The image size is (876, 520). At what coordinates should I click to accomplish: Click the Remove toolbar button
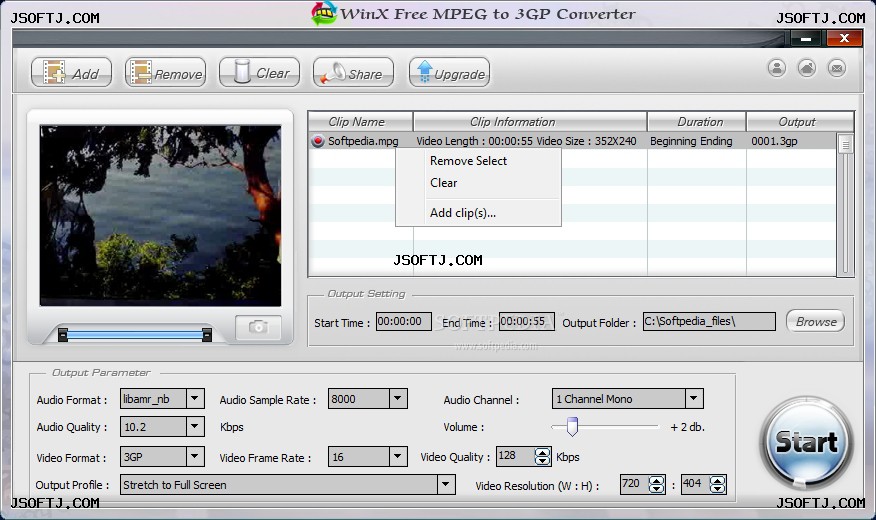point(165,73)
